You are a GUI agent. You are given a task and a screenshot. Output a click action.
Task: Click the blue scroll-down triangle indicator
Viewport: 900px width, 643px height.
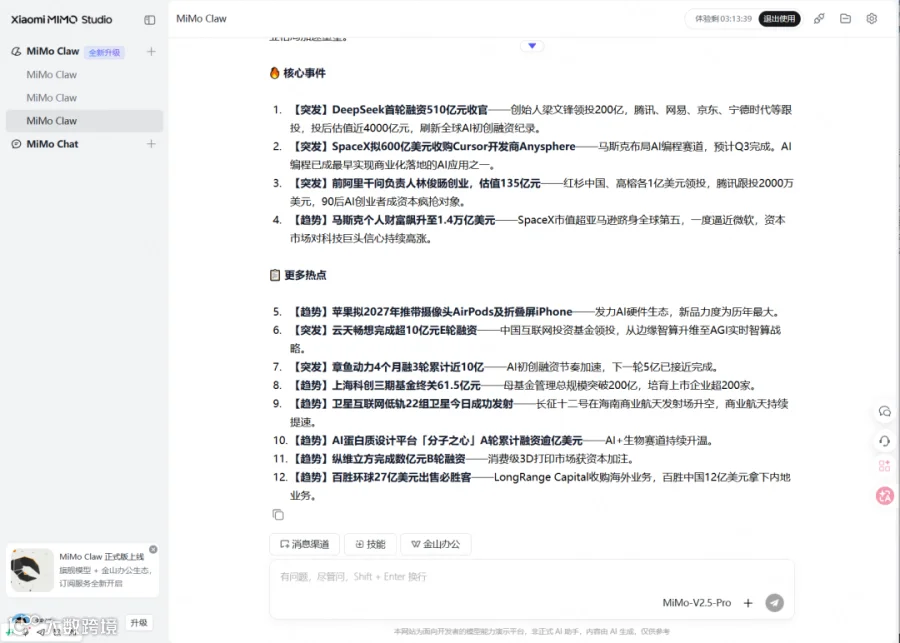532,46
